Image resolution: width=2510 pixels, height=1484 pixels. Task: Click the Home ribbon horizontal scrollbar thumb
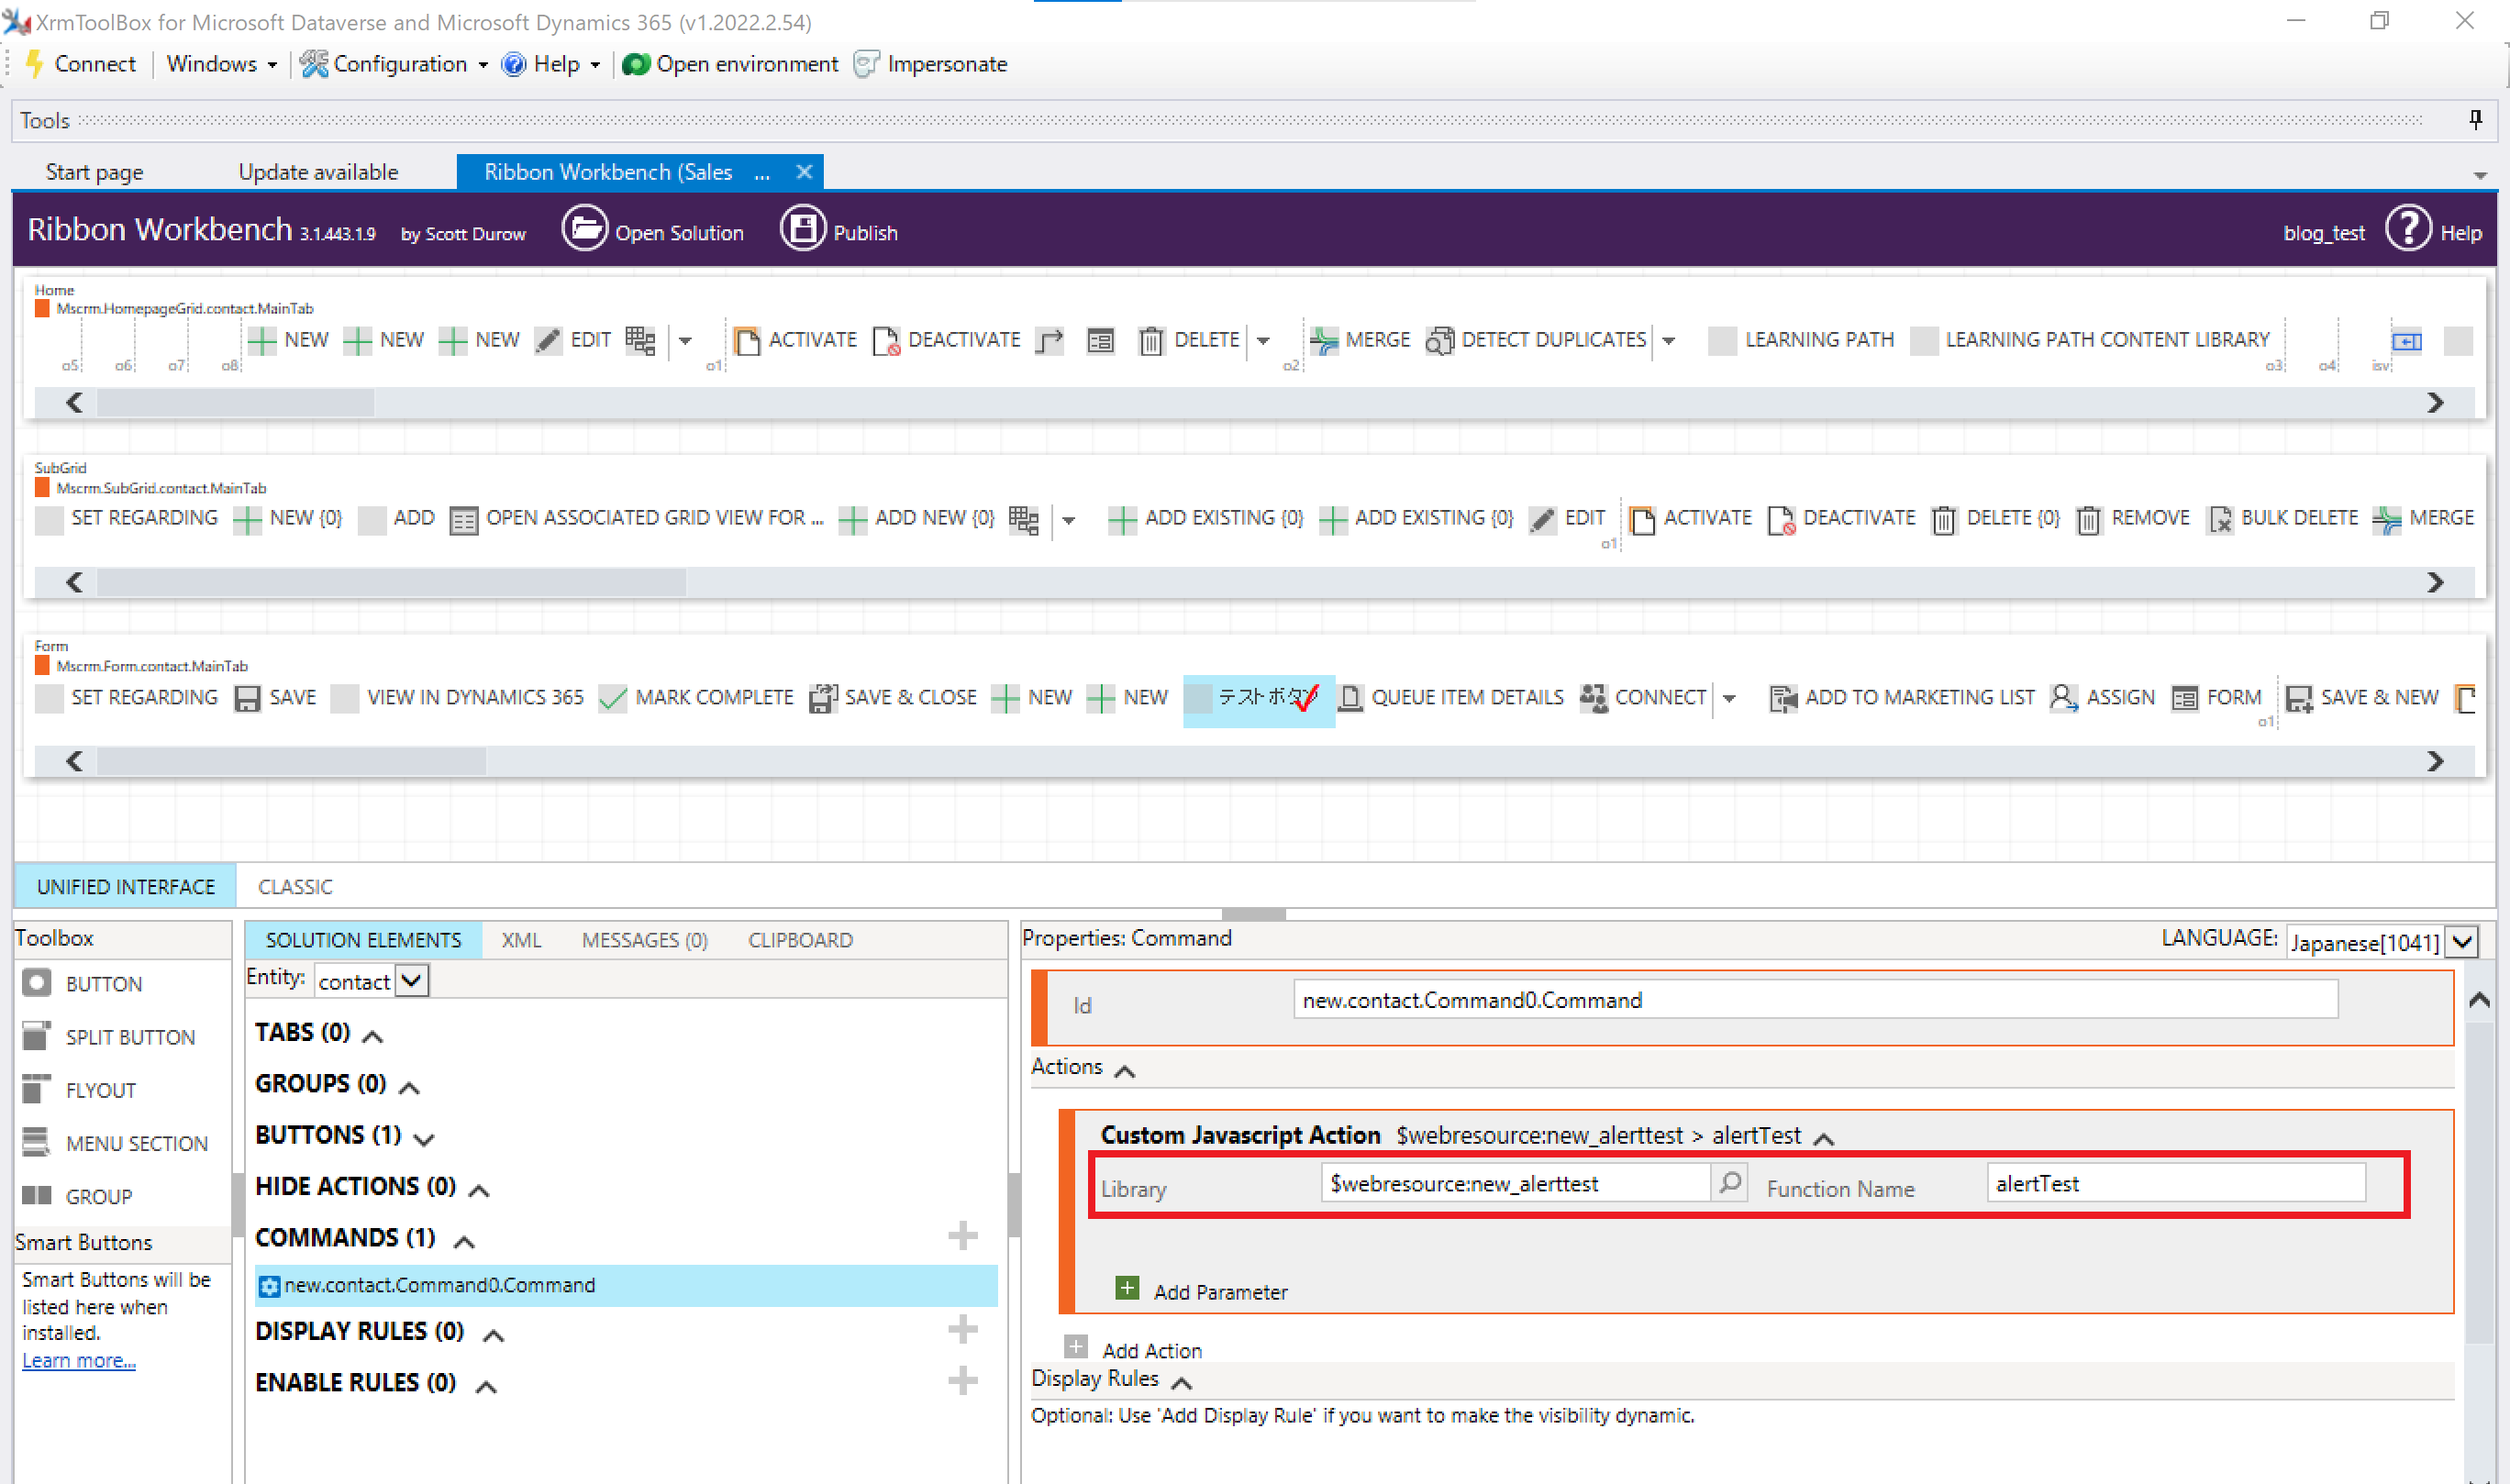[236, 402]
